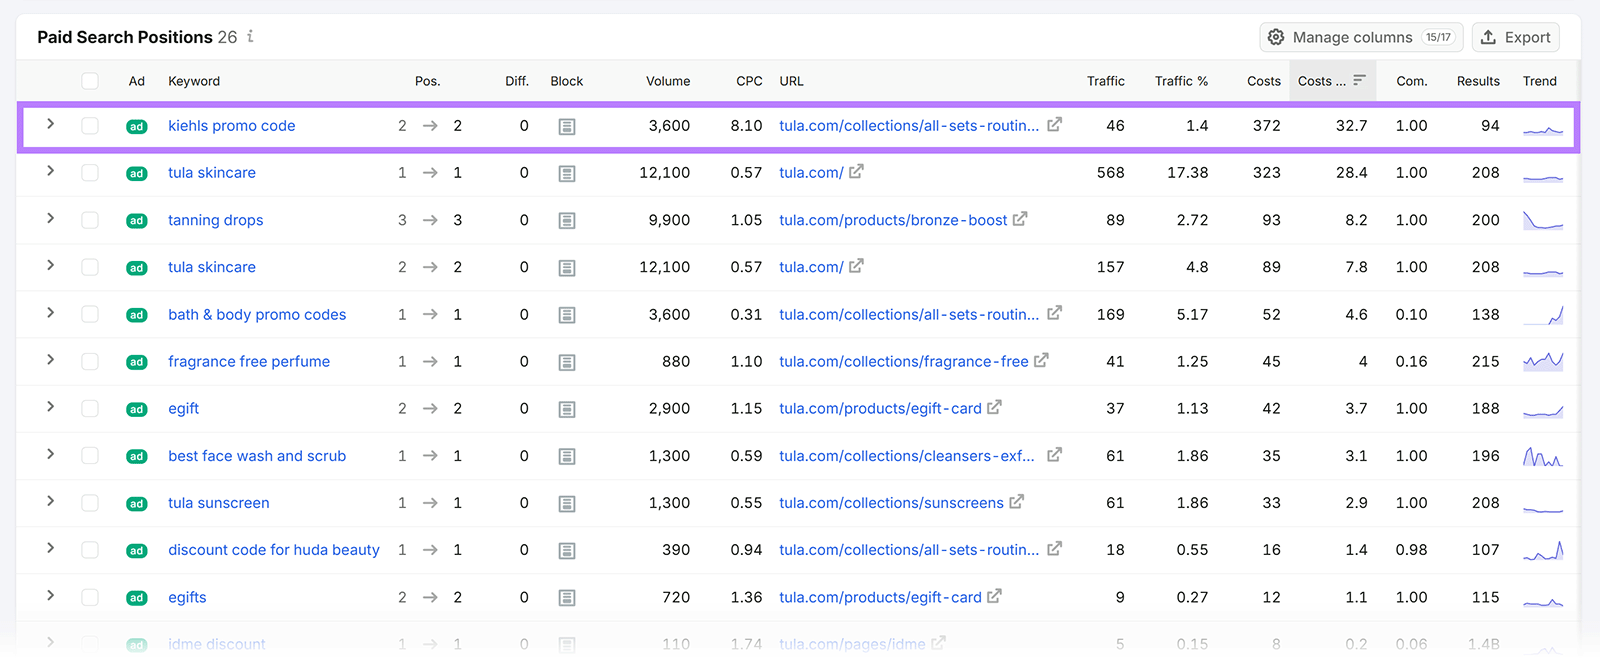Click the sort icon on Costs % column

1359,80
